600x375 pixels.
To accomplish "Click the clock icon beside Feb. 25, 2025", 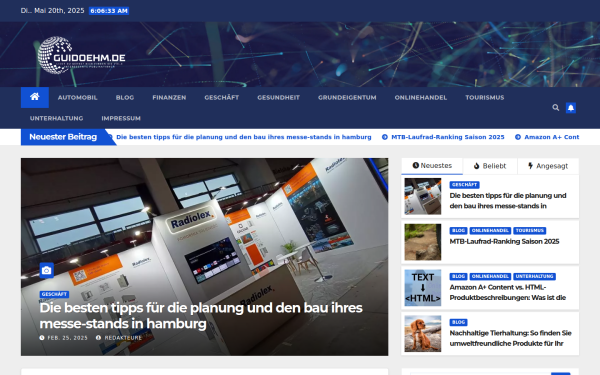I will point(42,338).
